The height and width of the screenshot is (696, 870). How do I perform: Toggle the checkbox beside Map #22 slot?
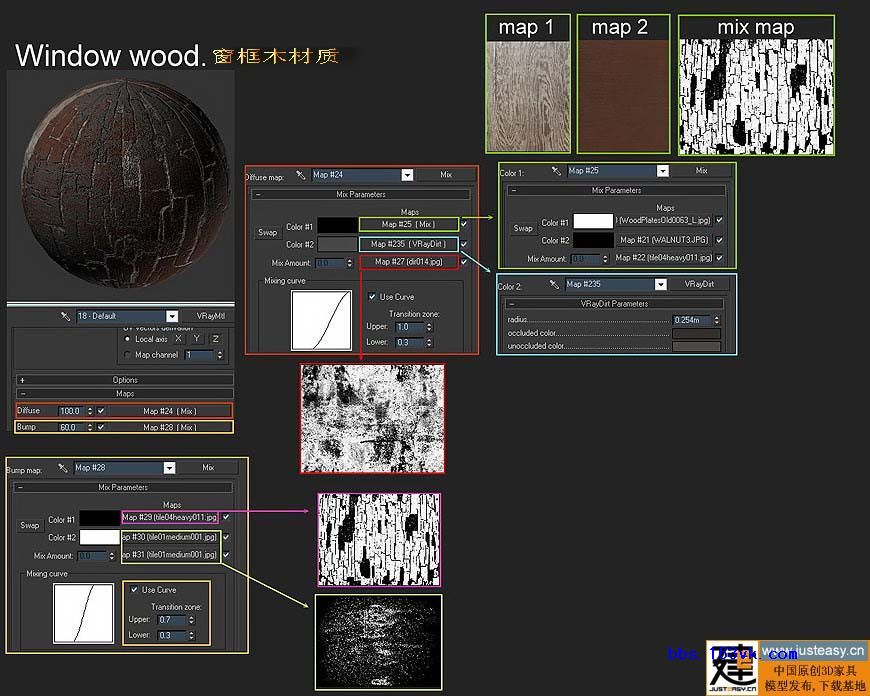click(x=719, y=258)
